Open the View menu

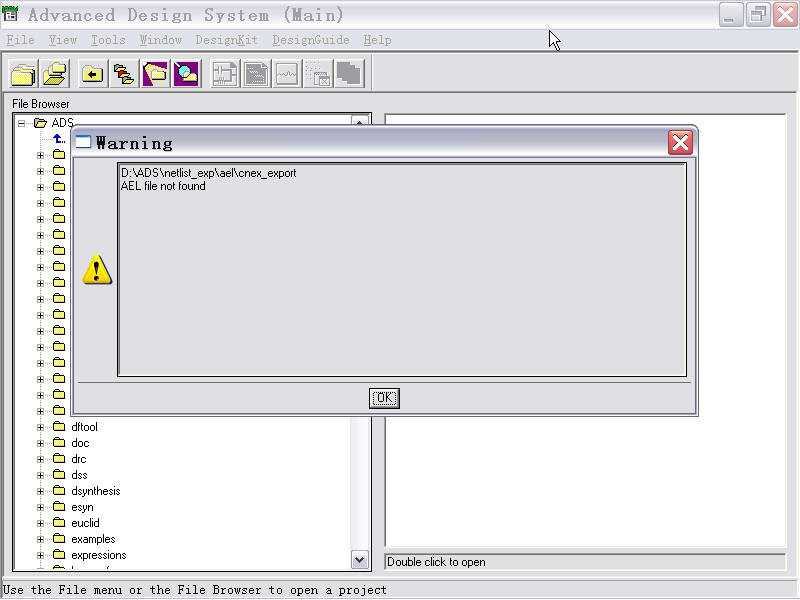click(x=63, y=40)
